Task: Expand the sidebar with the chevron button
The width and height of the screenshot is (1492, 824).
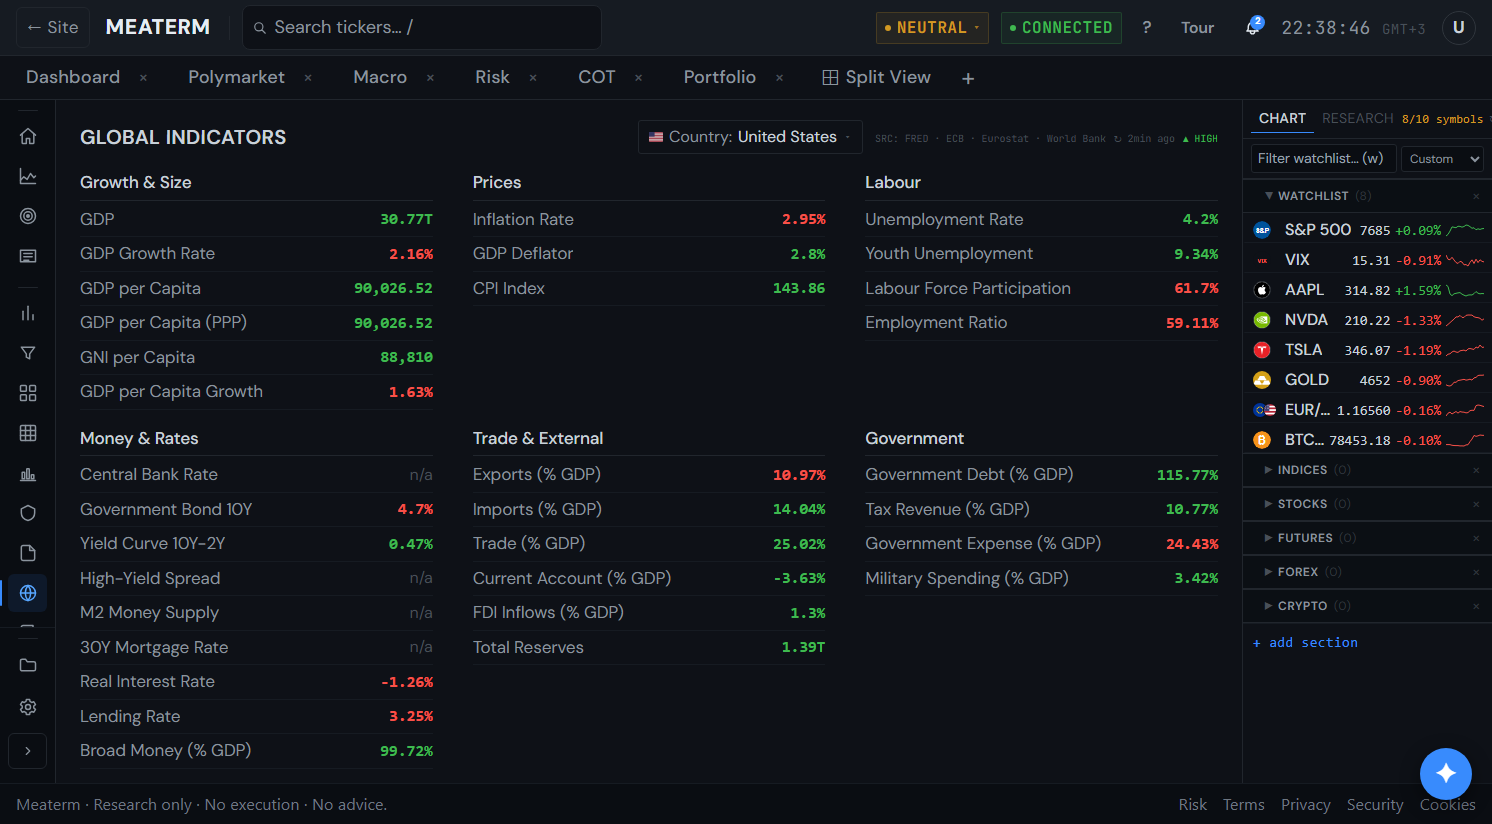Action: tap(28, 751)
